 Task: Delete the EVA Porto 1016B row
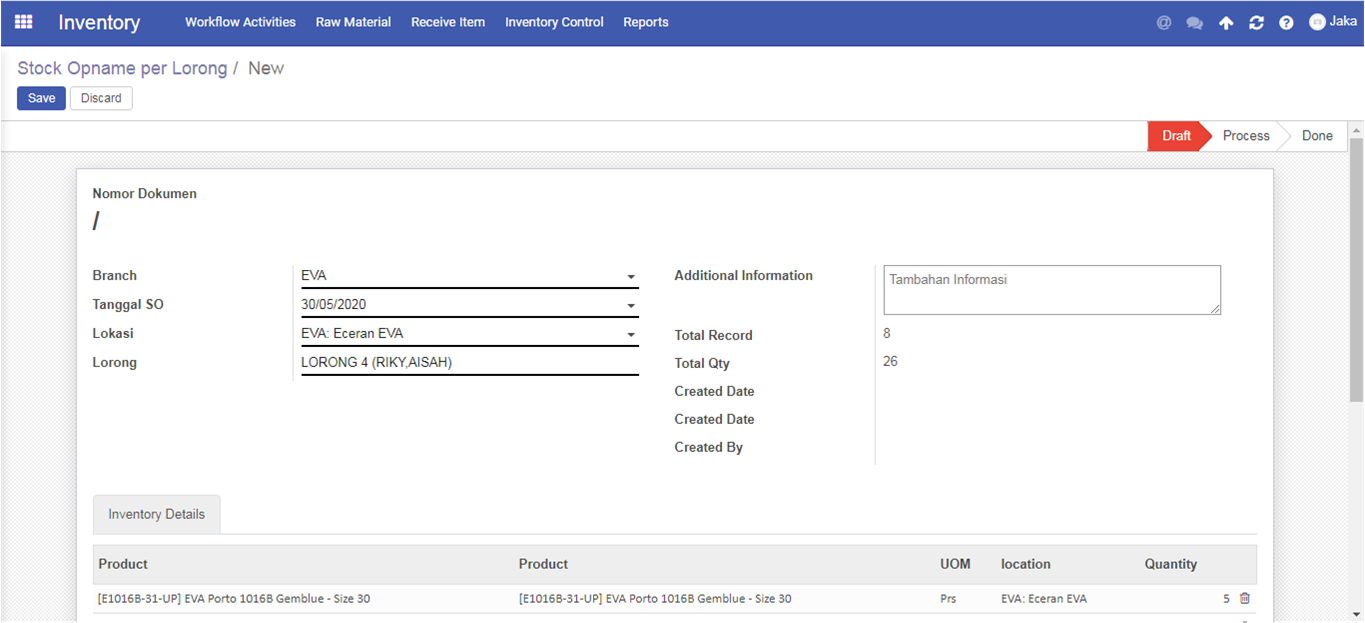[x=1245, y=598]
